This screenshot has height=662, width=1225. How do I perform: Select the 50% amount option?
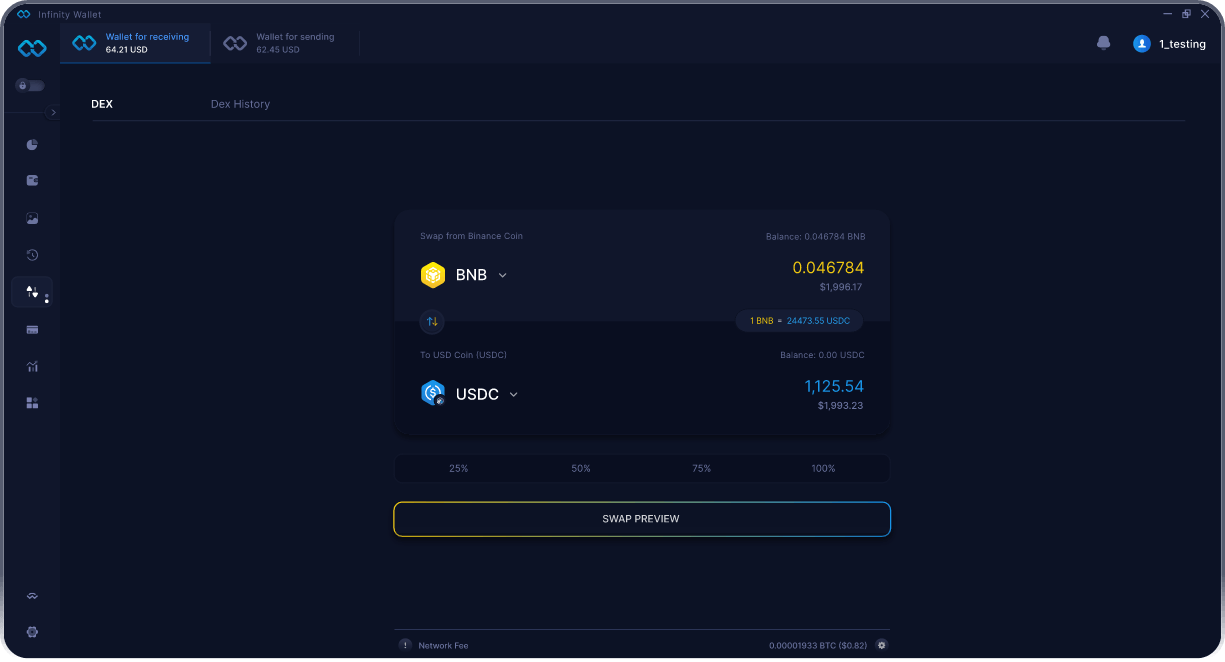point(581,468)
